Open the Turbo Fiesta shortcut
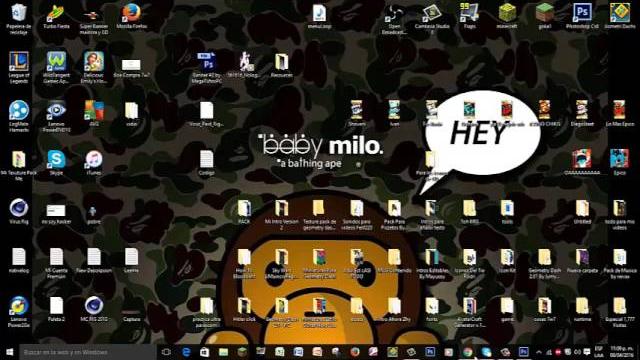This screenshot has width=640, height=360. click(56, 16)
